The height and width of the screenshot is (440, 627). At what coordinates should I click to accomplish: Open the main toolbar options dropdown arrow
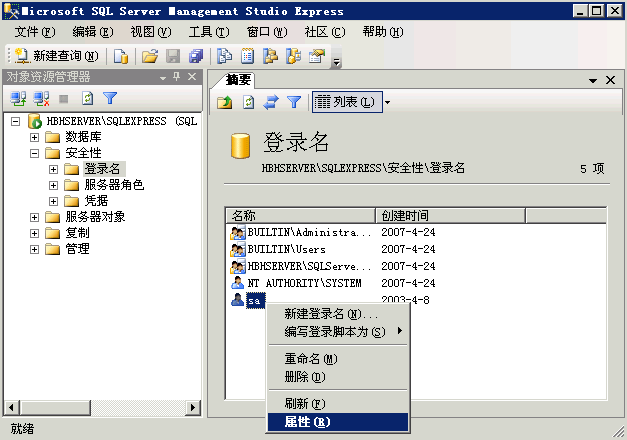pos(337,61)
